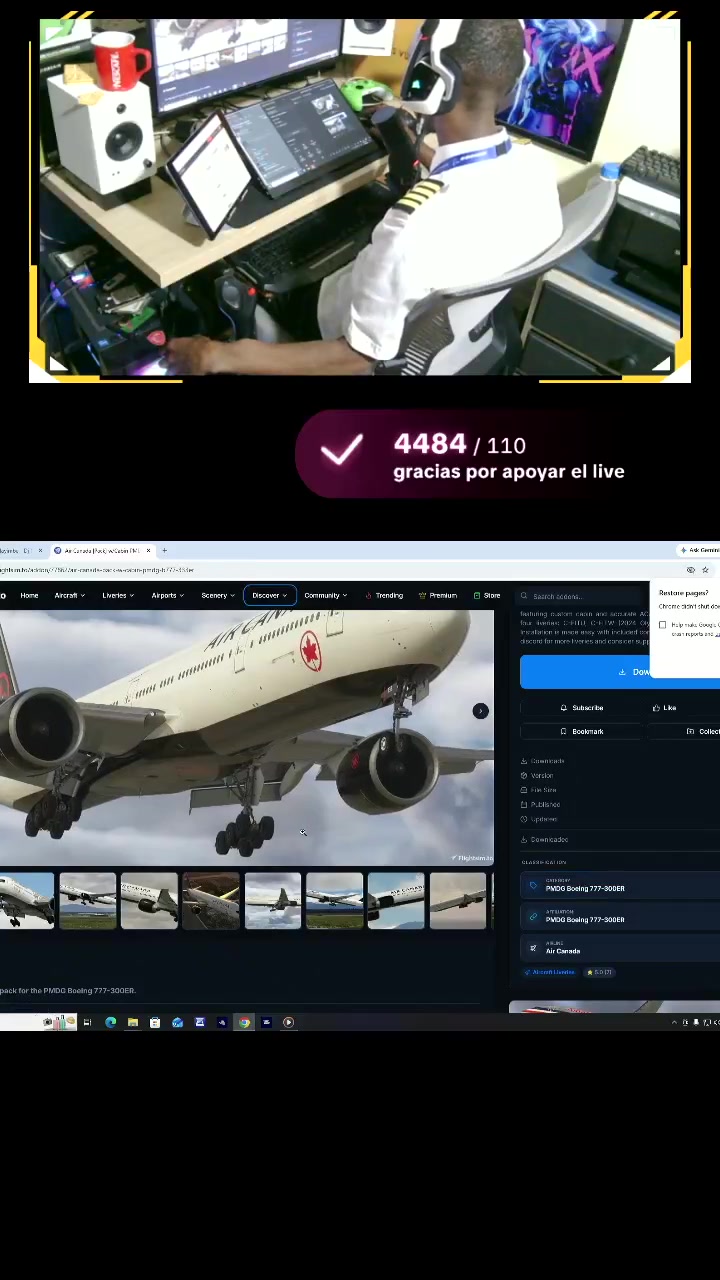Screen dimensions: 720x1280
Task: Open the Store page
Action: 487,596
